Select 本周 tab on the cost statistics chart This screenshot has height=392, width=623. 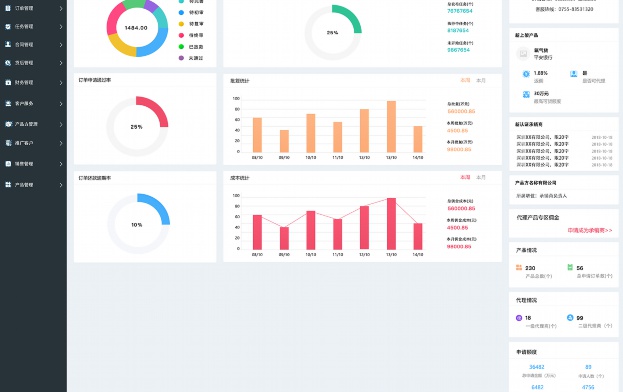point(465,178)
